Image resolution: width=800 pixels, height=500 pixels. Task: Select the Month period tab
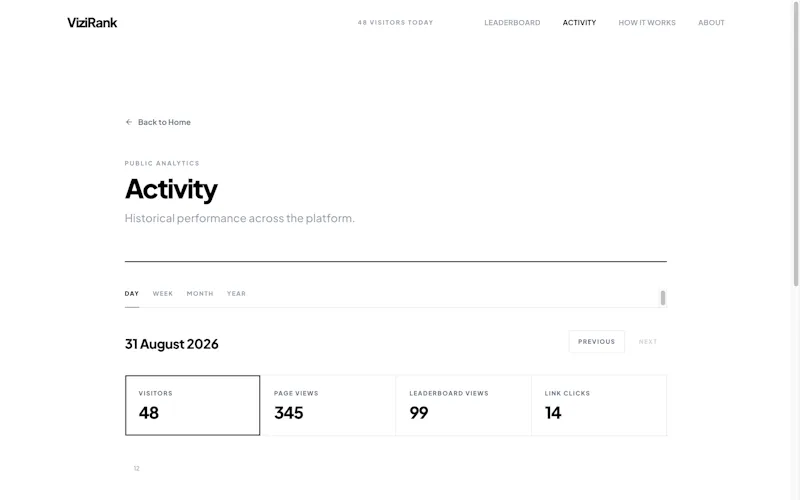200,294
